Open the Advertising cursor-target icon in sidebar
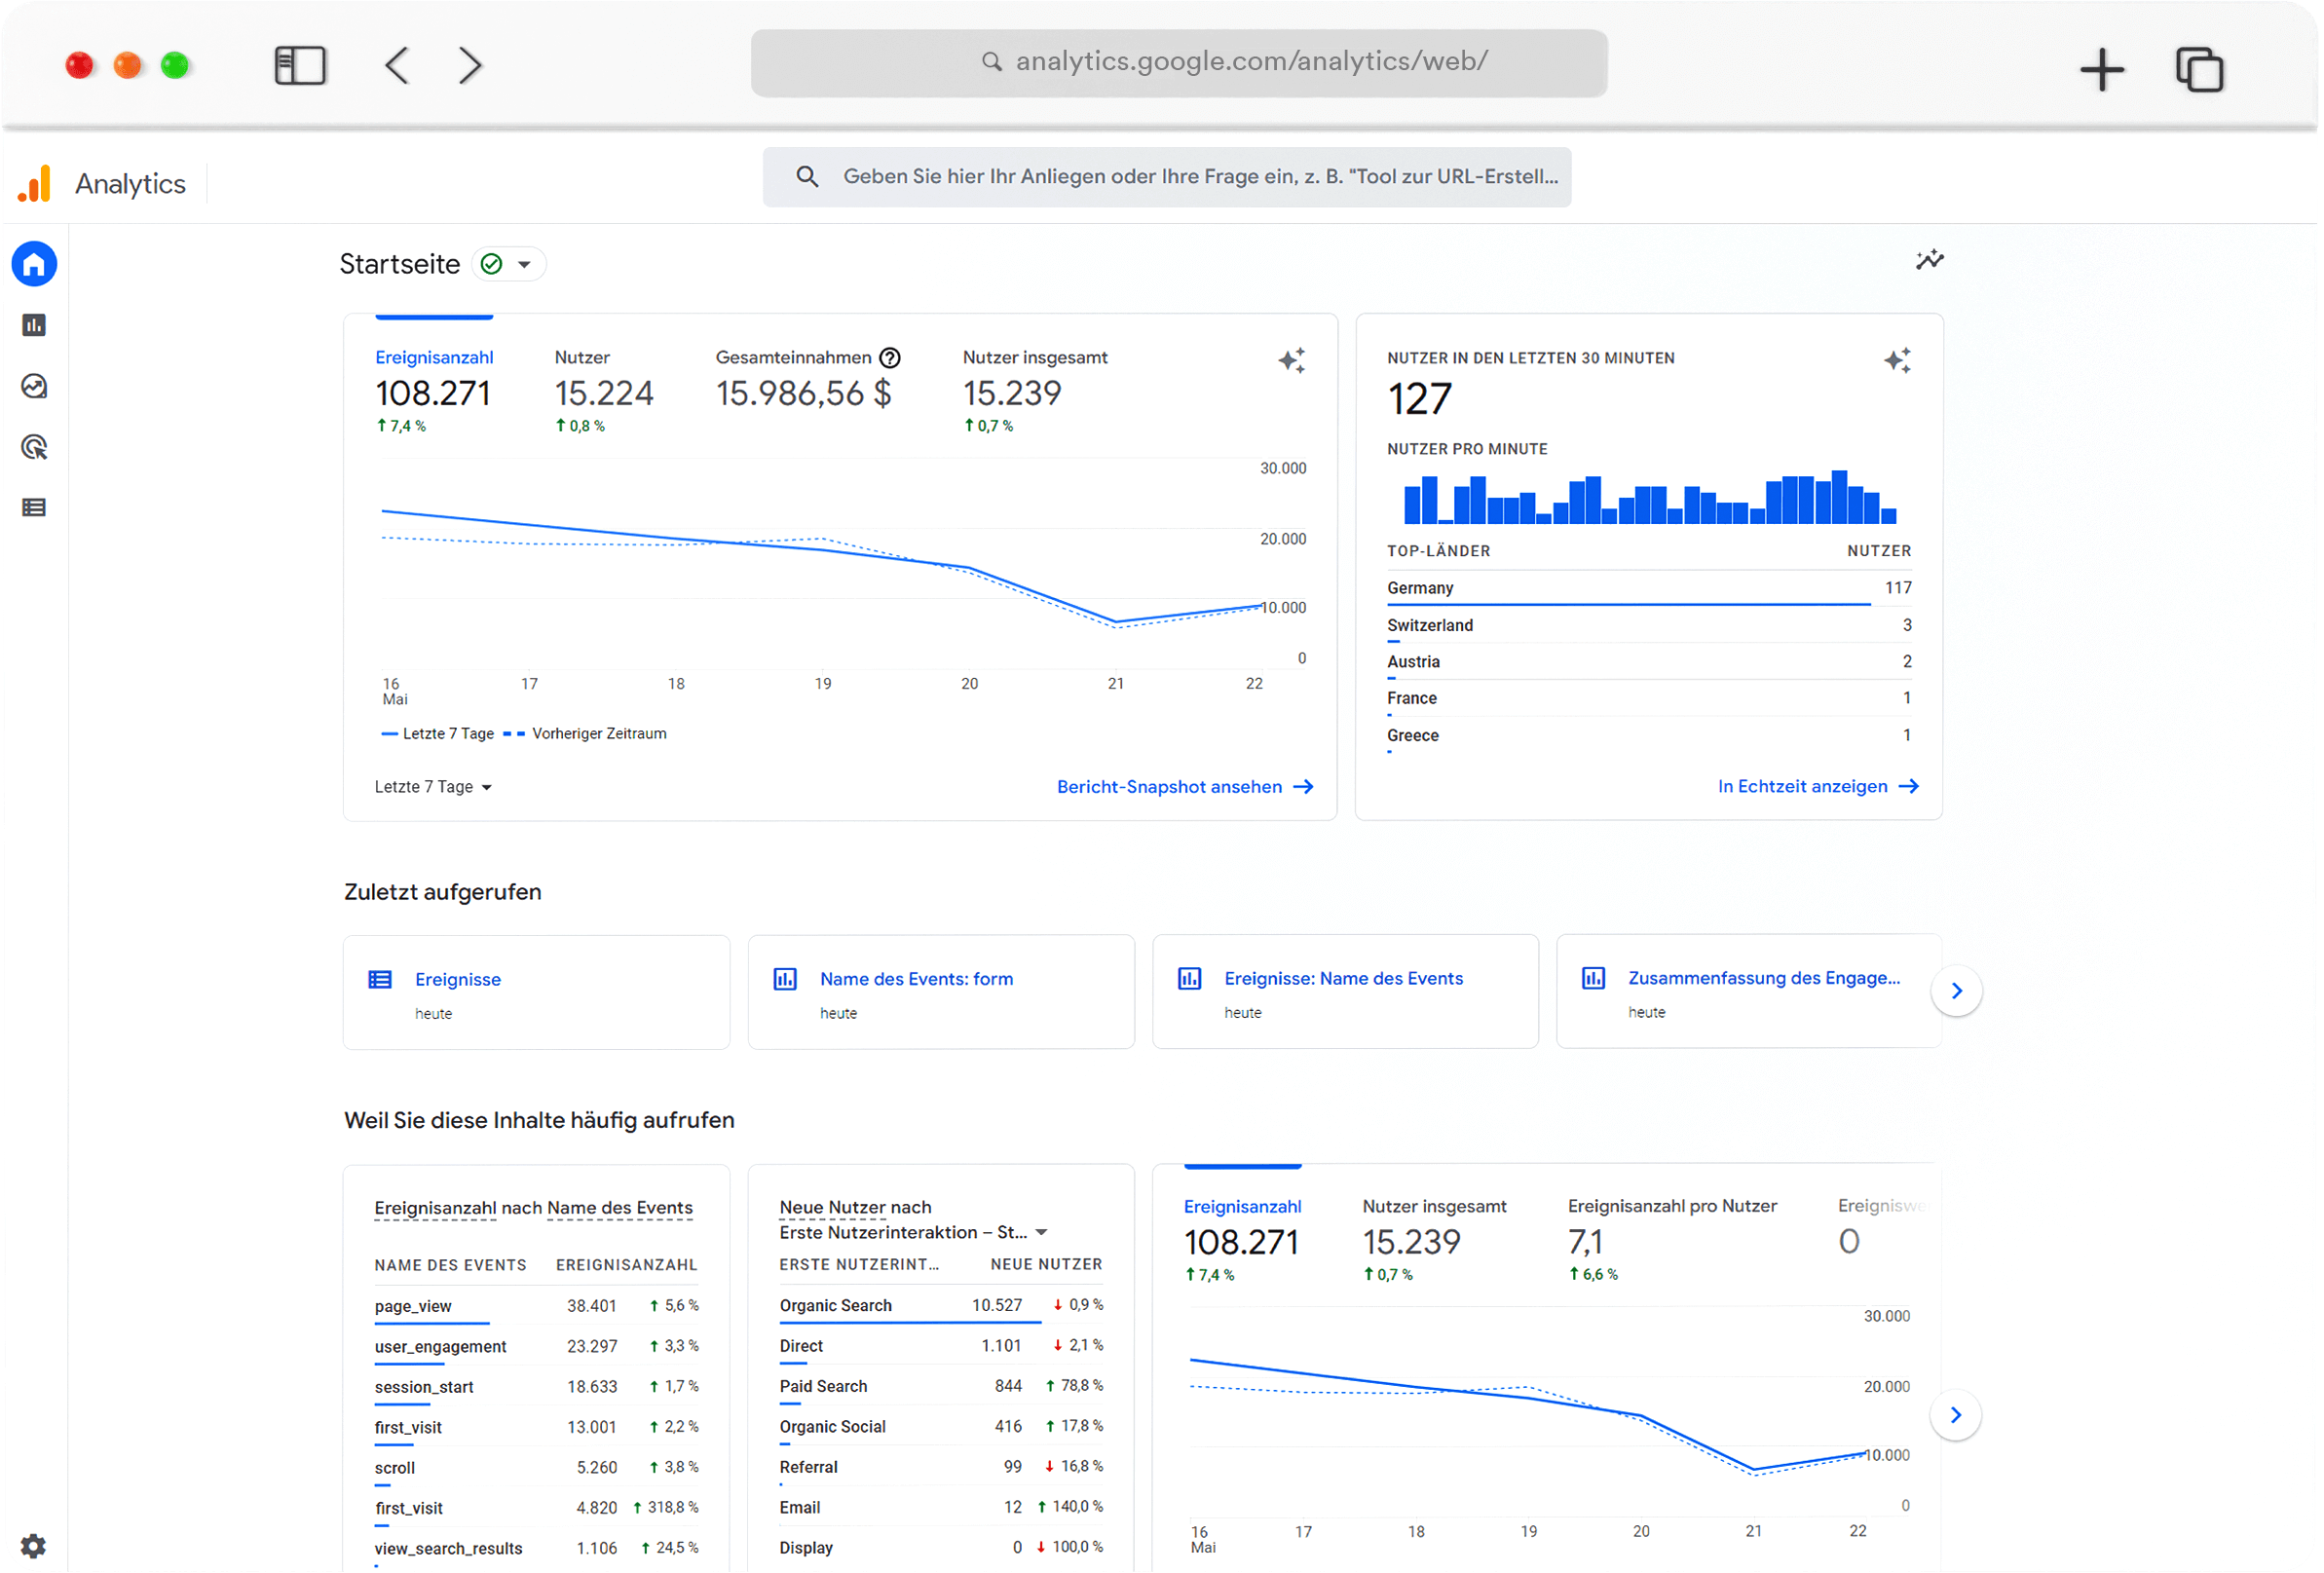 pyautogui.click(x=34, y=447)
